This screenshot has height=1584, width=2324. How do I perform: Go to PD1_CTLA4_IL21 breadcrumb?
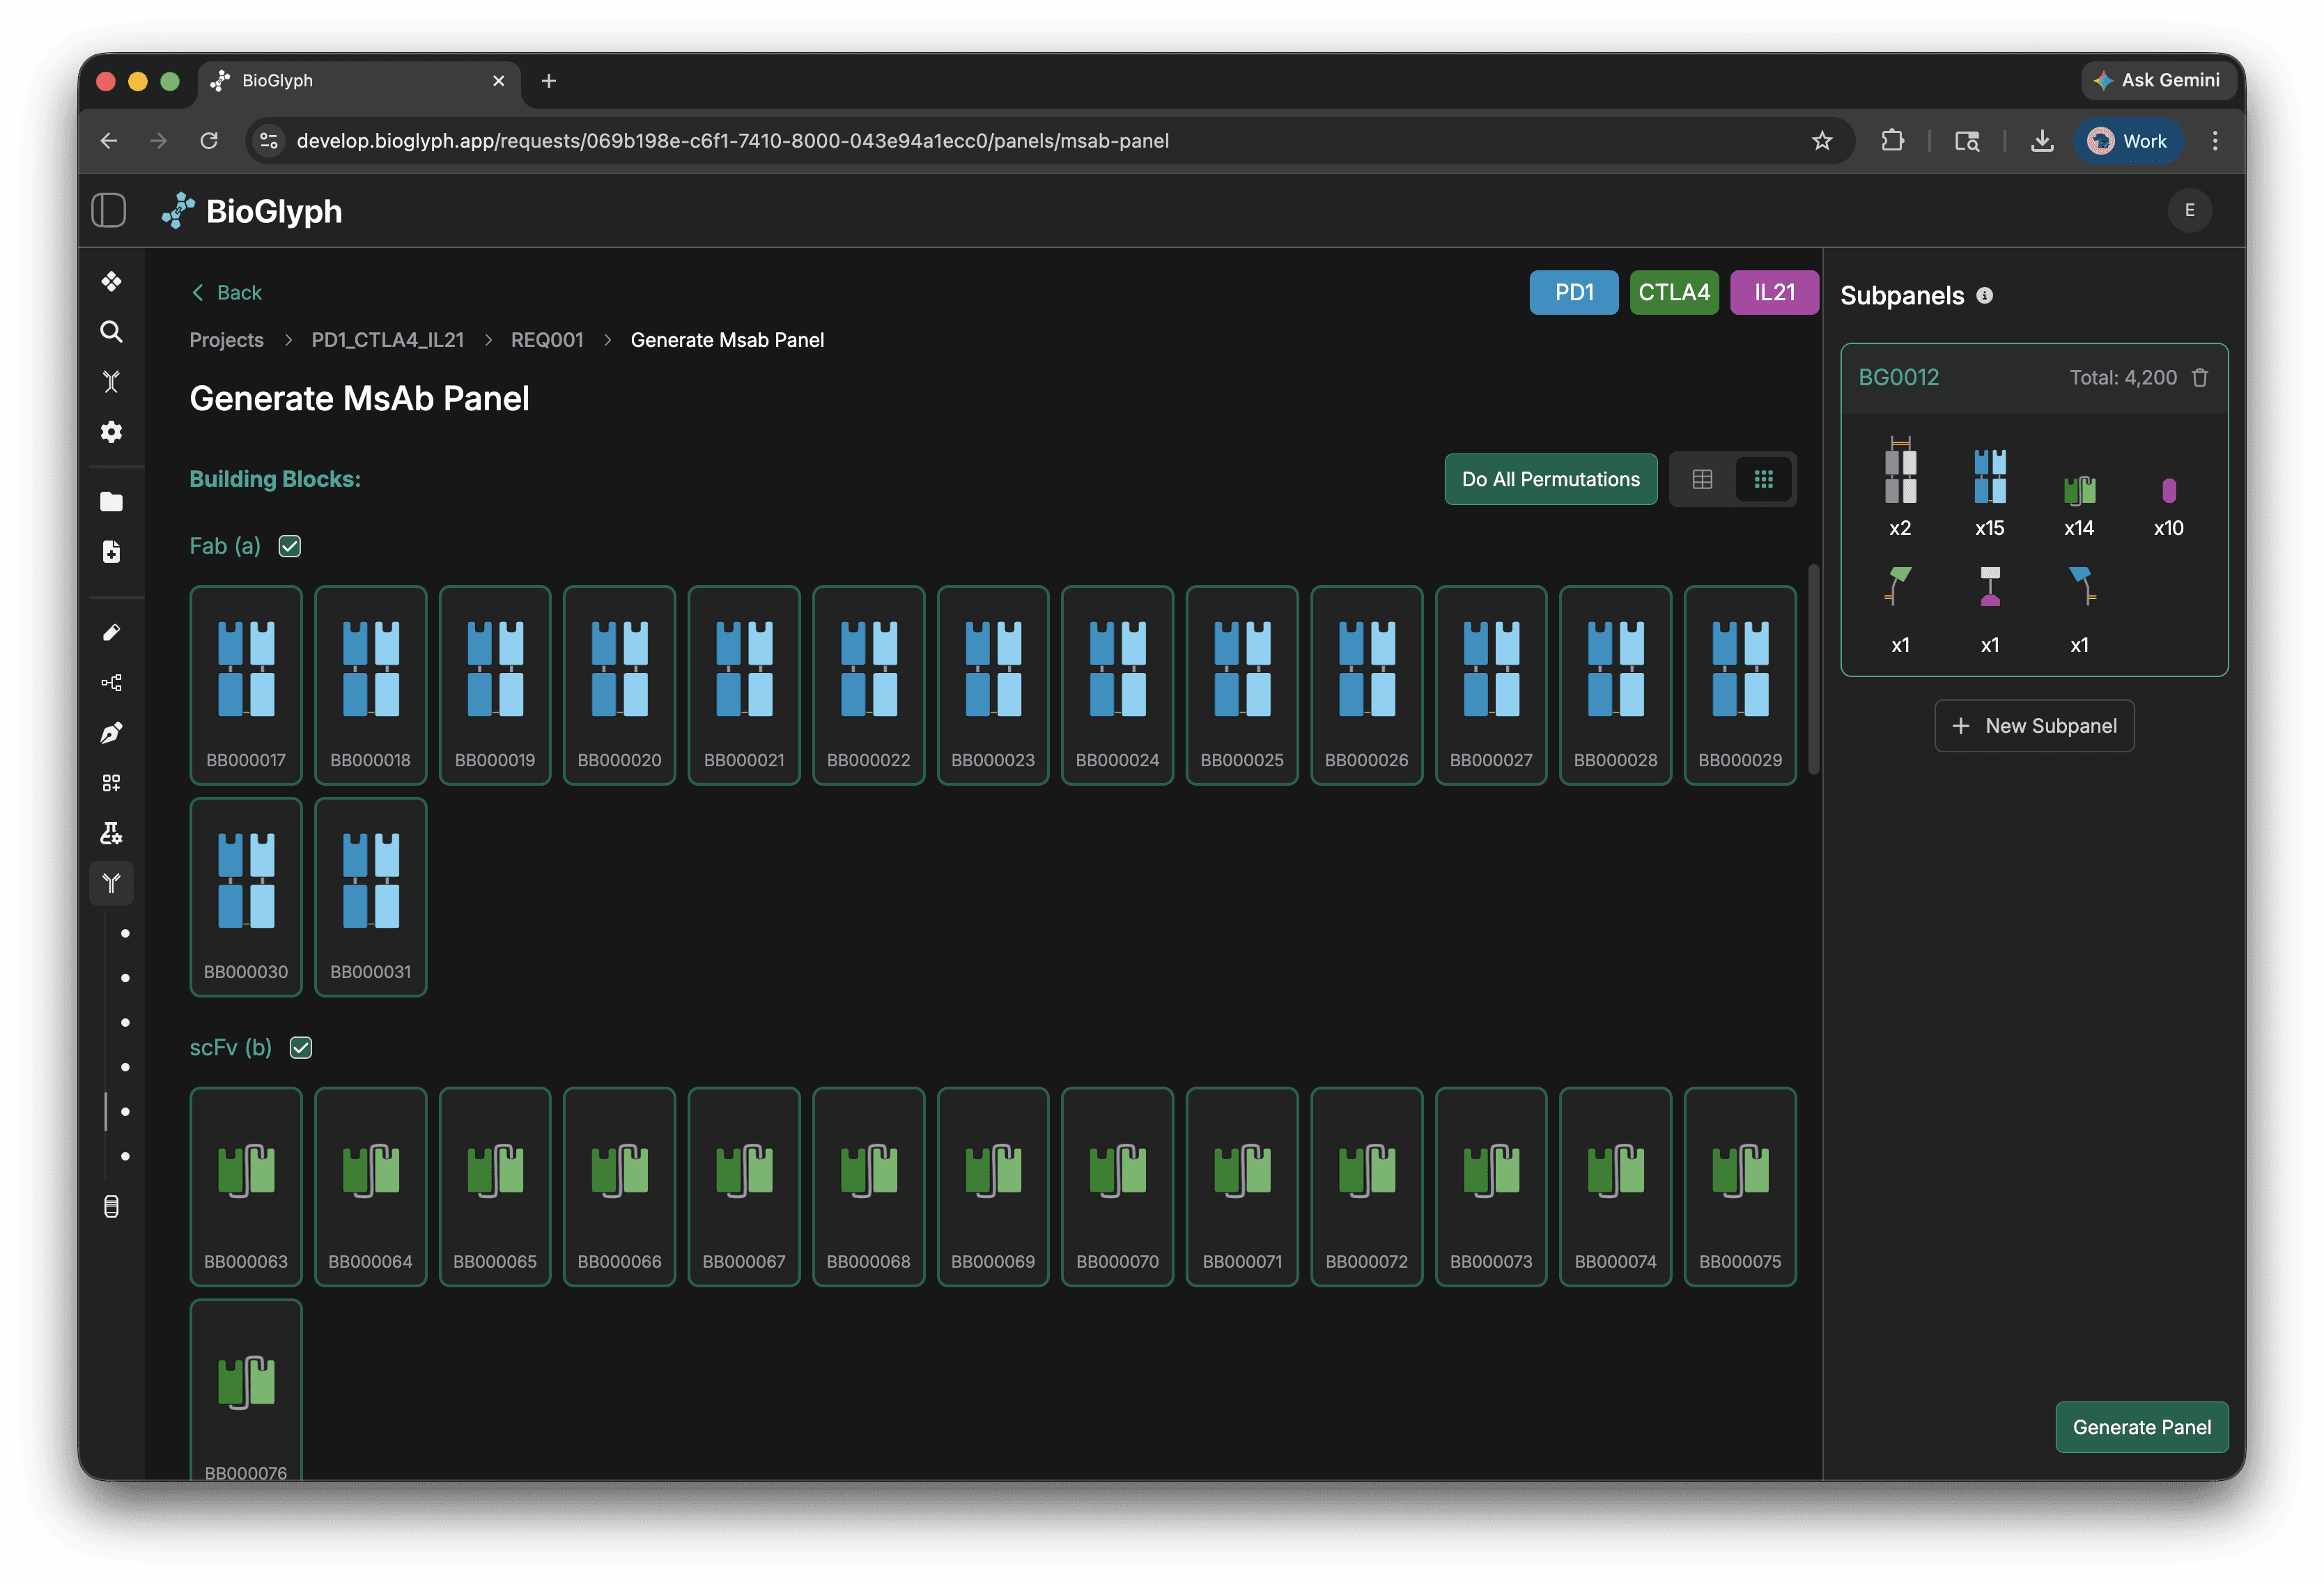387,340
